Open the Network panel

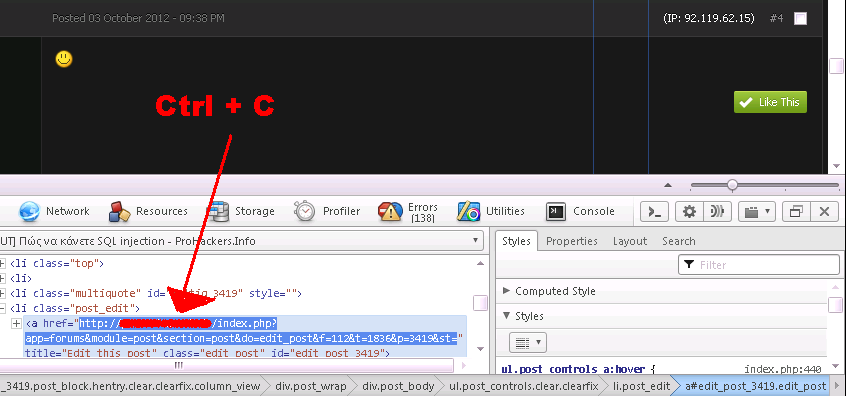[54, 211]
